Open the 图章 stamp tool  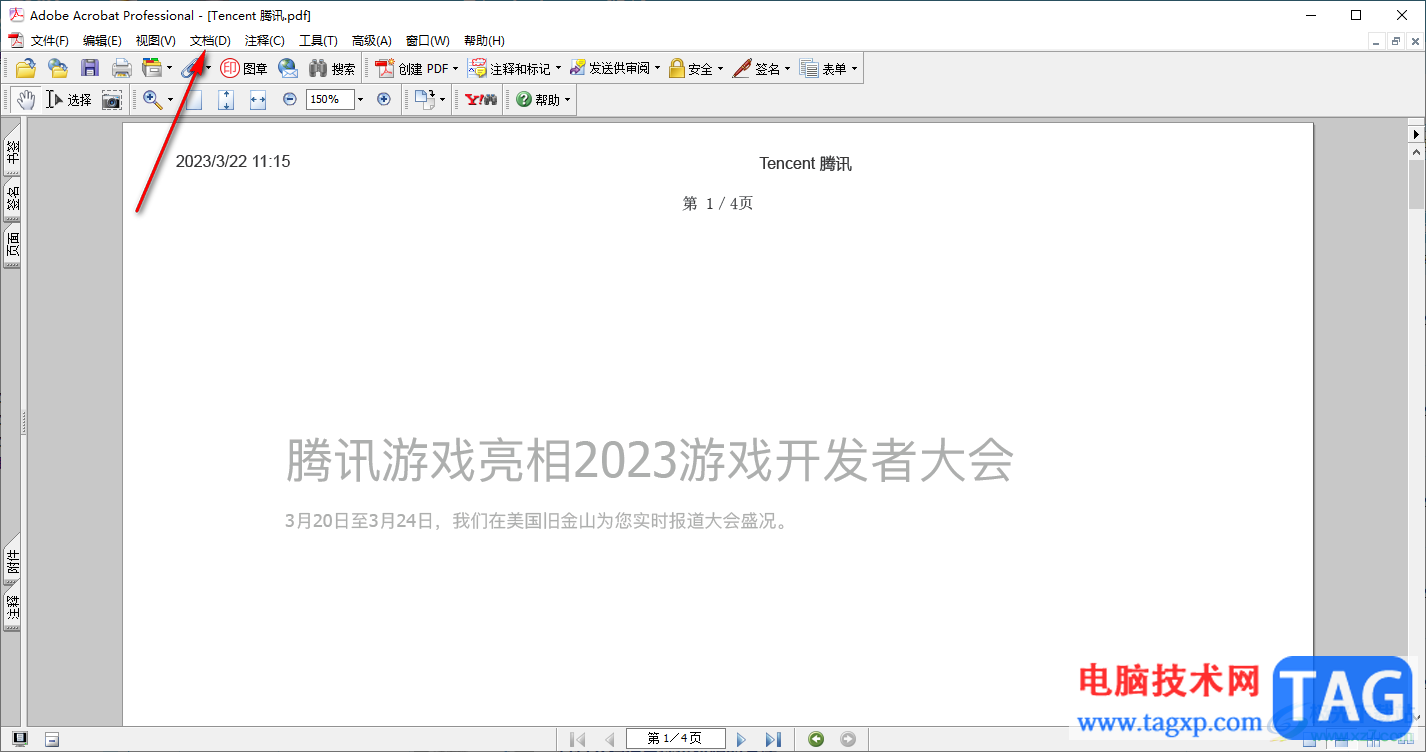(x=244, y=68)
